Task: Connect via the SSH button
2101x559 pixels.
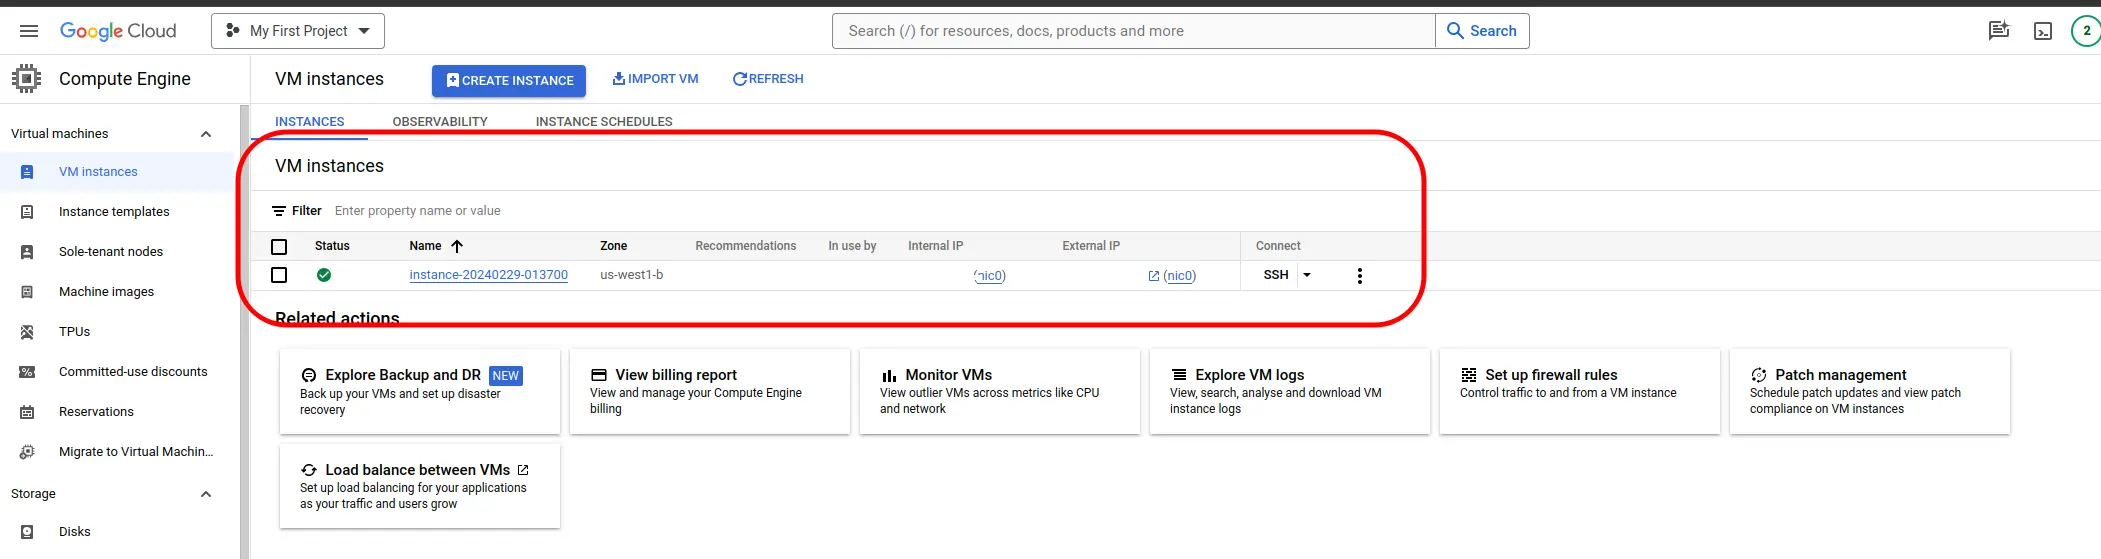Action: coord(1276,275)
